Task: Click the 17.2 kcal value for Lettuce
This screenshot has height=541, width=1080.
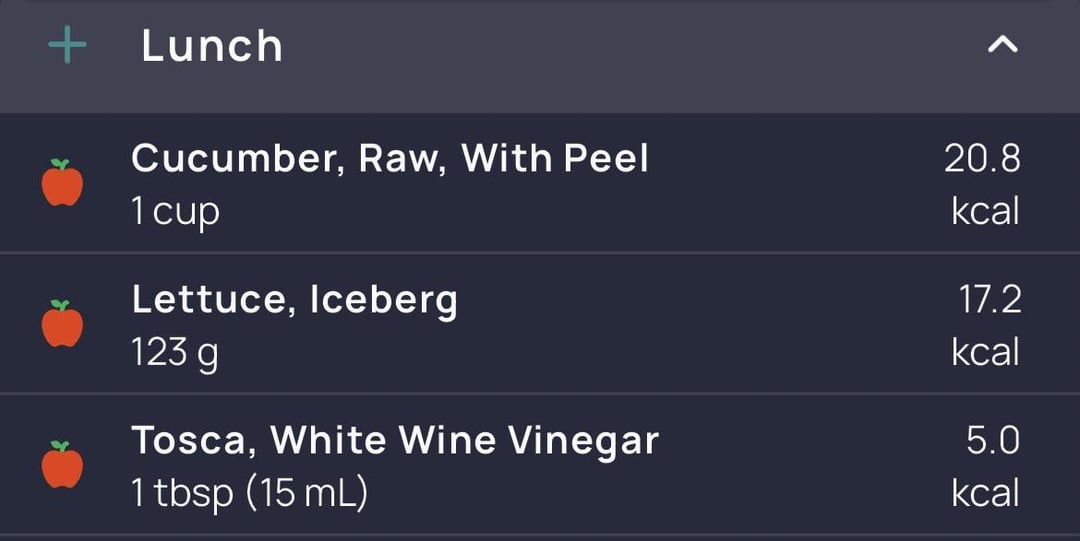Action: (990, 300)
